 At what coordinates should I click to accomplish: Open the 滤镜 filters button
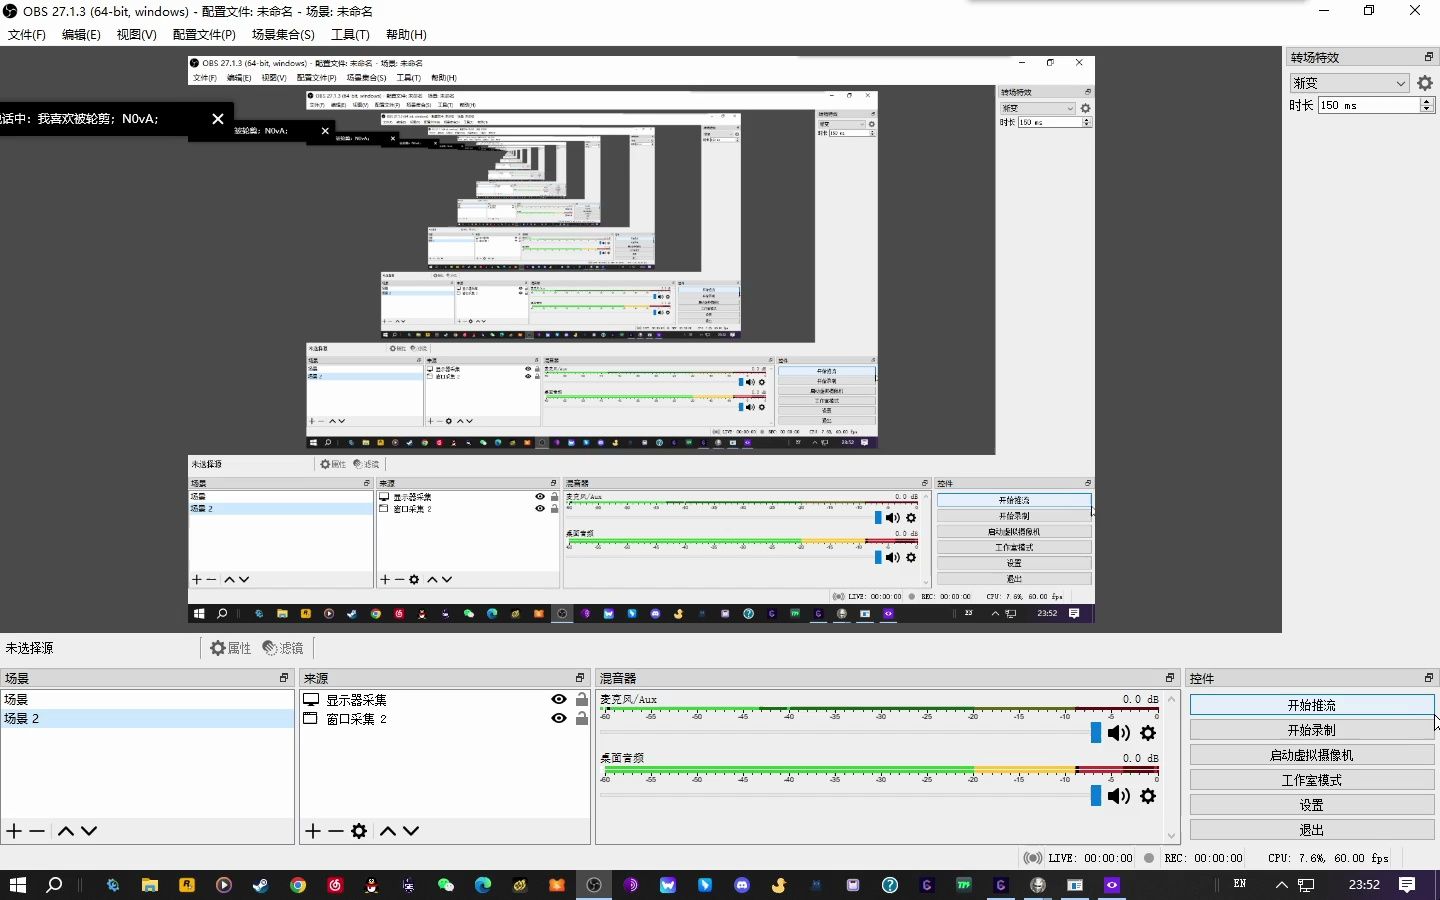[x=283, y=648]
